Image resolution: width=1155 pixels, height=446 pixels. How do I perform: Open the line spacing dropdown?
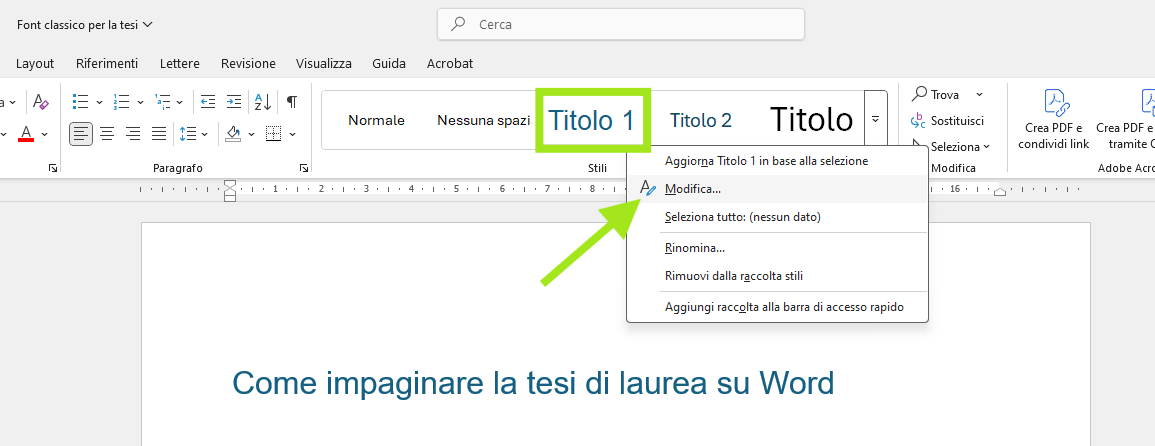pyautogui.click(x=193, y=133)
